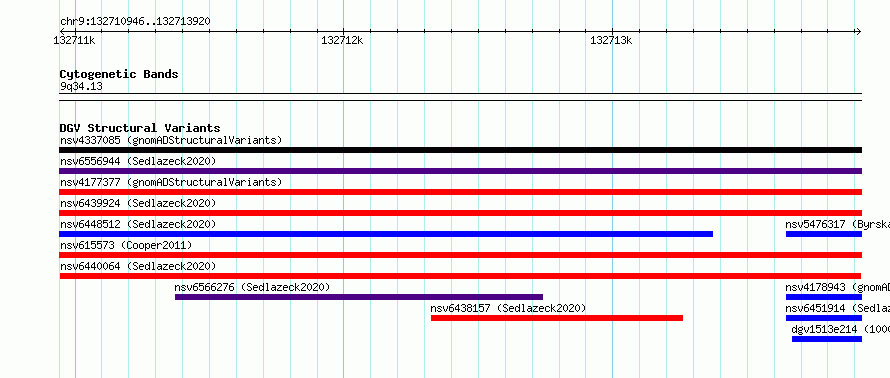
Task: Click the red nsv6440064 variant bar
Action: (460, 276)
